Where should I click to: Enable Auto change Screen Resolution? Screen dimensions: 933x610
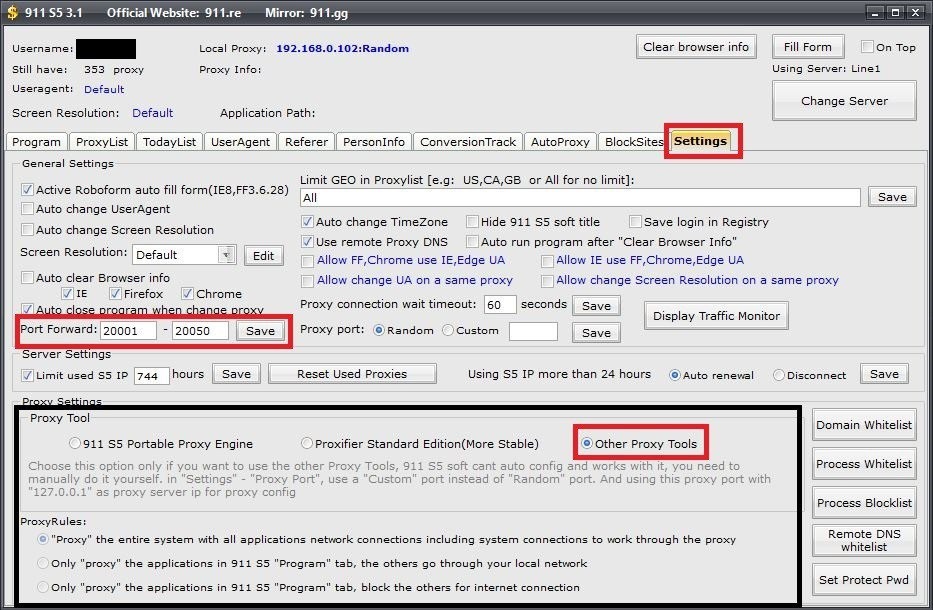point(27,230)
